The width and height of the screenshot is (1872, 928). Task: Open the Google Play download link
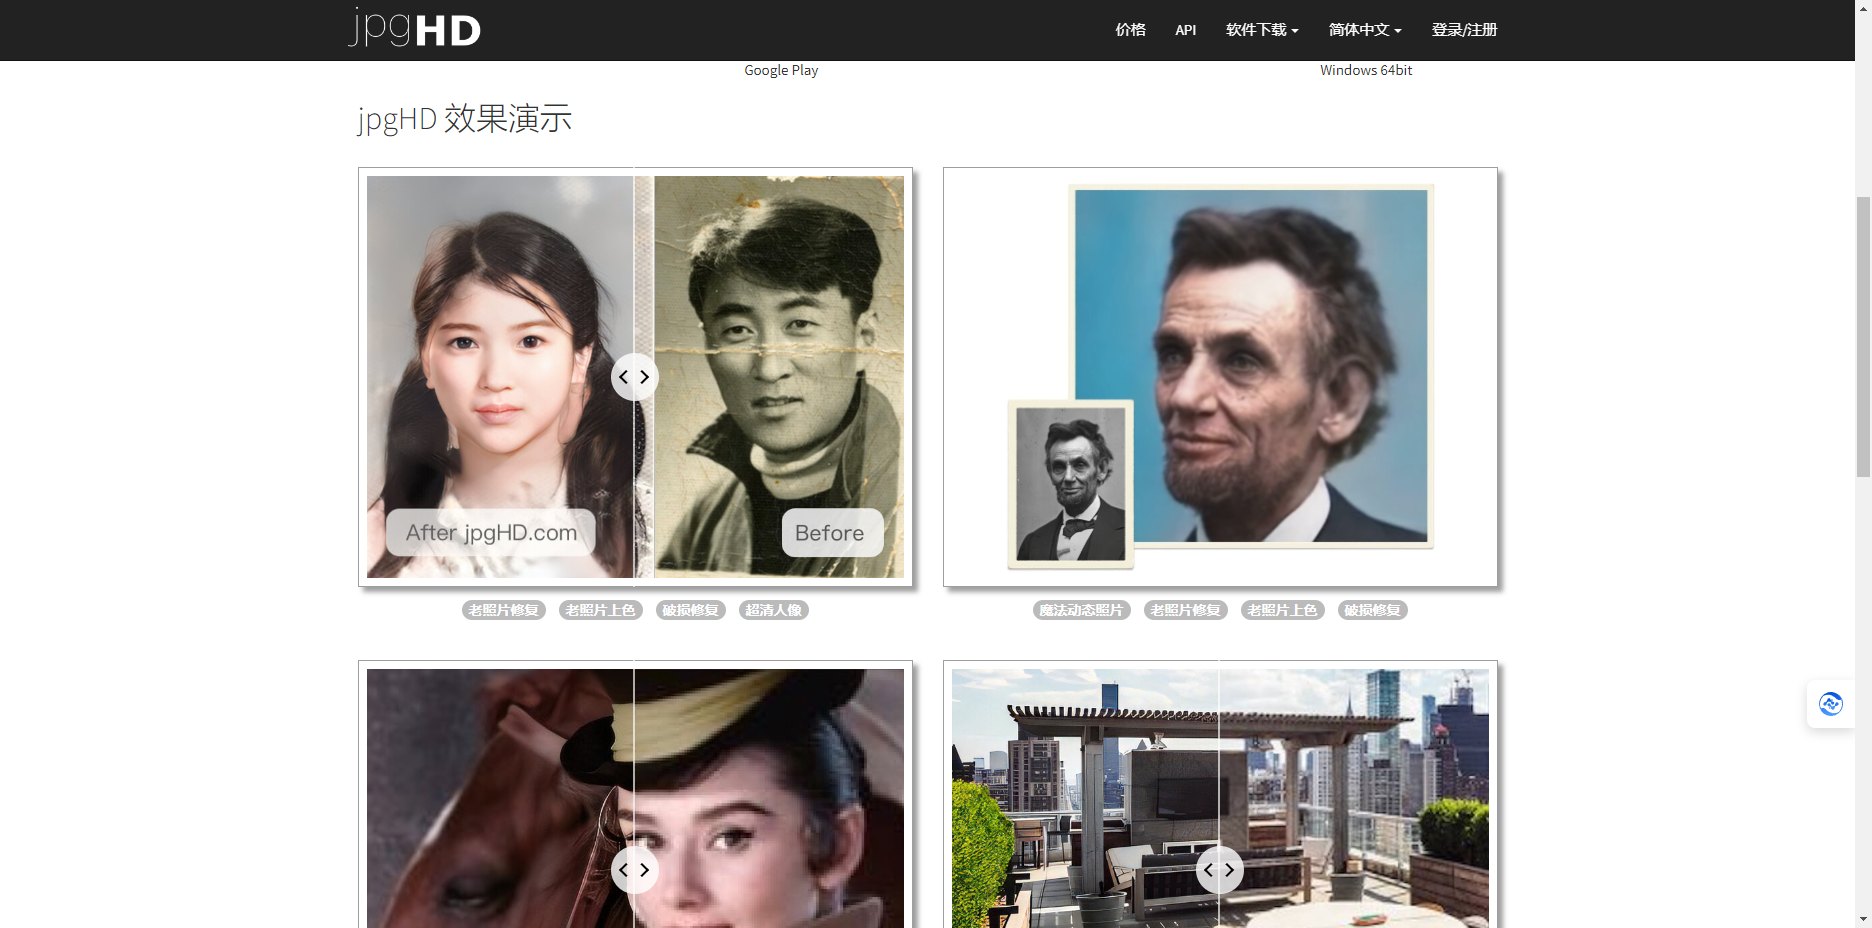(781, 70)
